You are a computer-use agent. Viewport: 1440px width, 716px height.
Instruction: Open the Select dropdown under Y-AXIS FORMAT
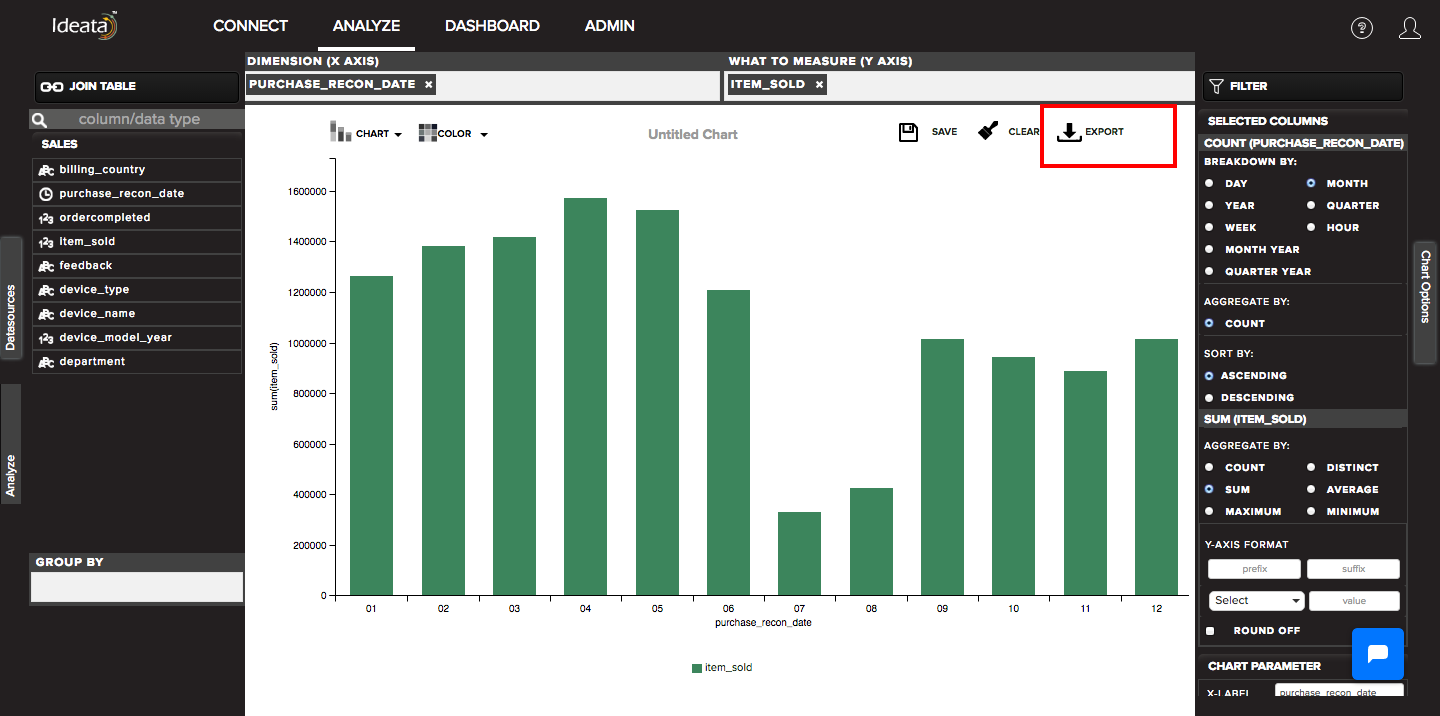pyautogui.click(x=1256, y=600)
